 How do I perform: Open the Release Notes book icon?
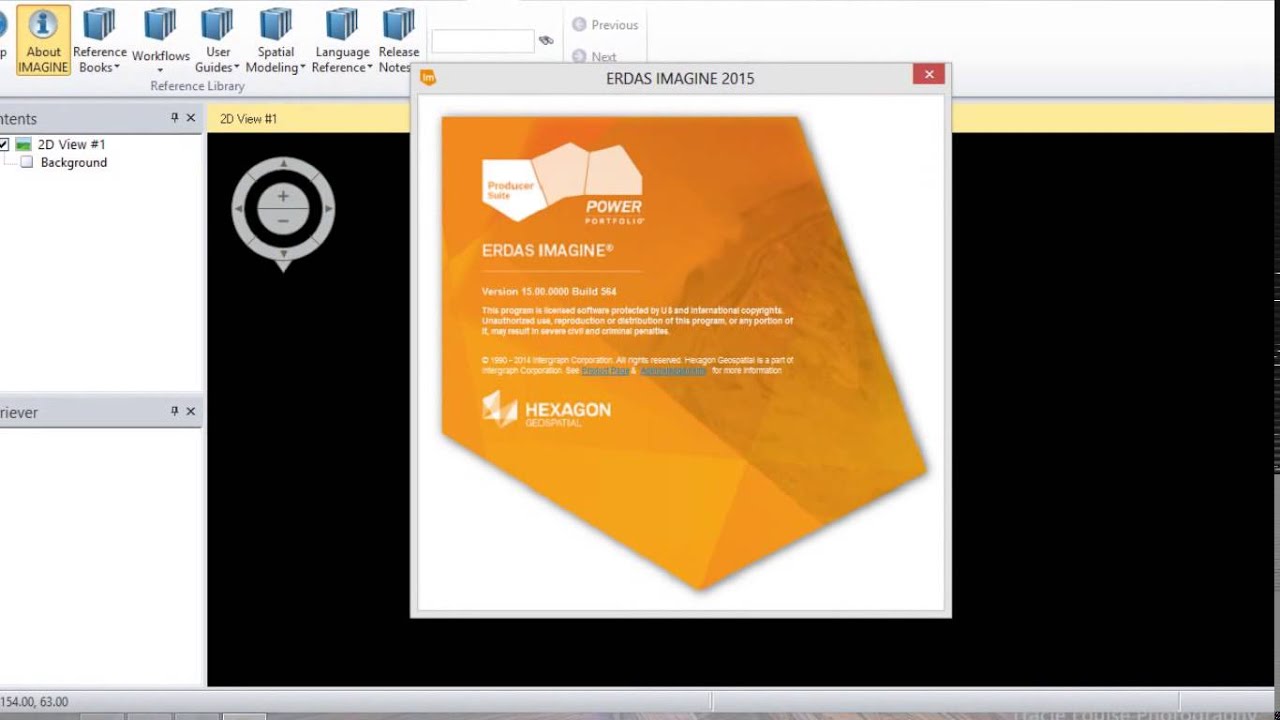pyautogui.click(x=398, y=25)
